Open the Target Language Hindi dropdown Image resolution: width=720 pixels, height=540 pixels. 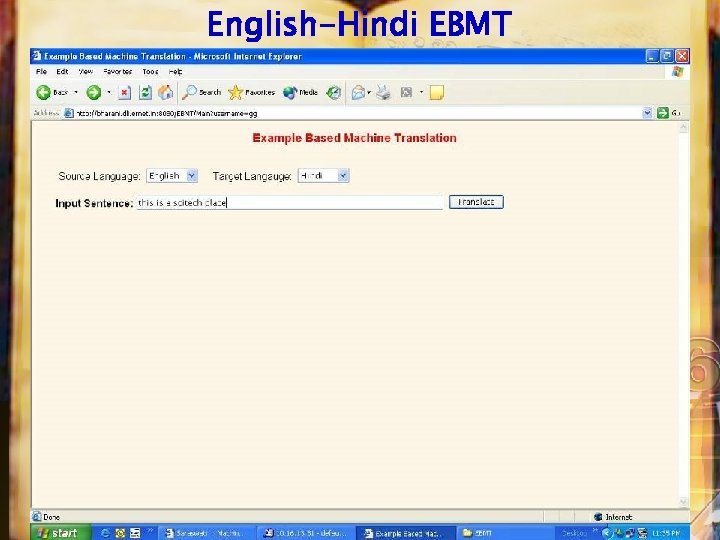[343, 176]
